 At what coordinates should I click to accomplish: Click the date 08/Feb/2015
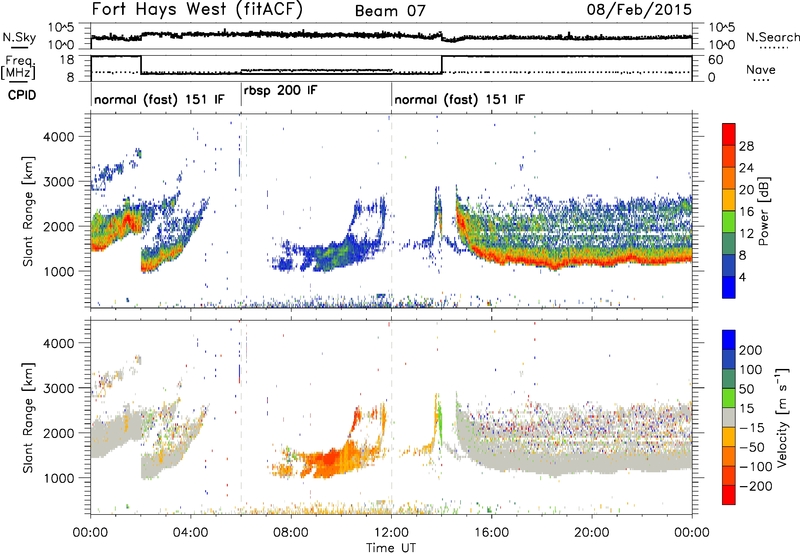click(639, 9)
